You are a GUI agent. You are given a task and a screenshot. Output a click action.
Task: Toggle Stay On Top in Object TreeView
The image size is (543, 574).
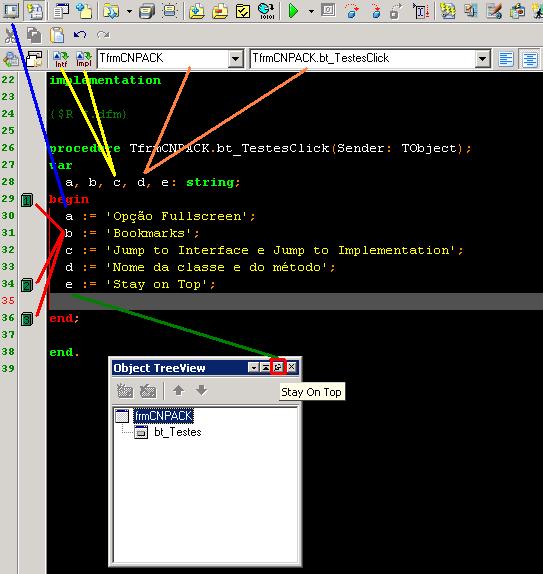point(278,367)
